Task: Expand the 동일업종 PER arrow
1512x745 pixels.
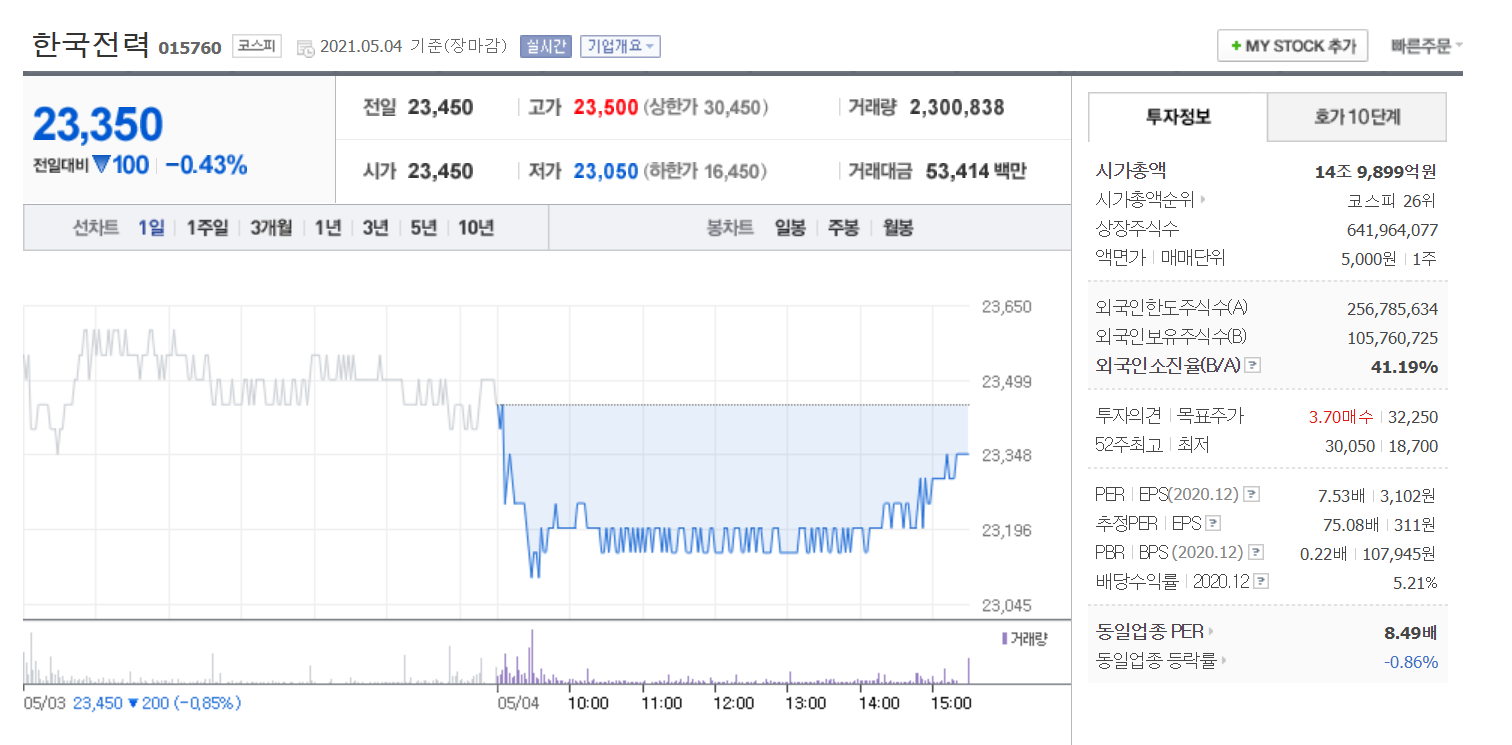Action: pyautogui.click(x=1211, y=632)
